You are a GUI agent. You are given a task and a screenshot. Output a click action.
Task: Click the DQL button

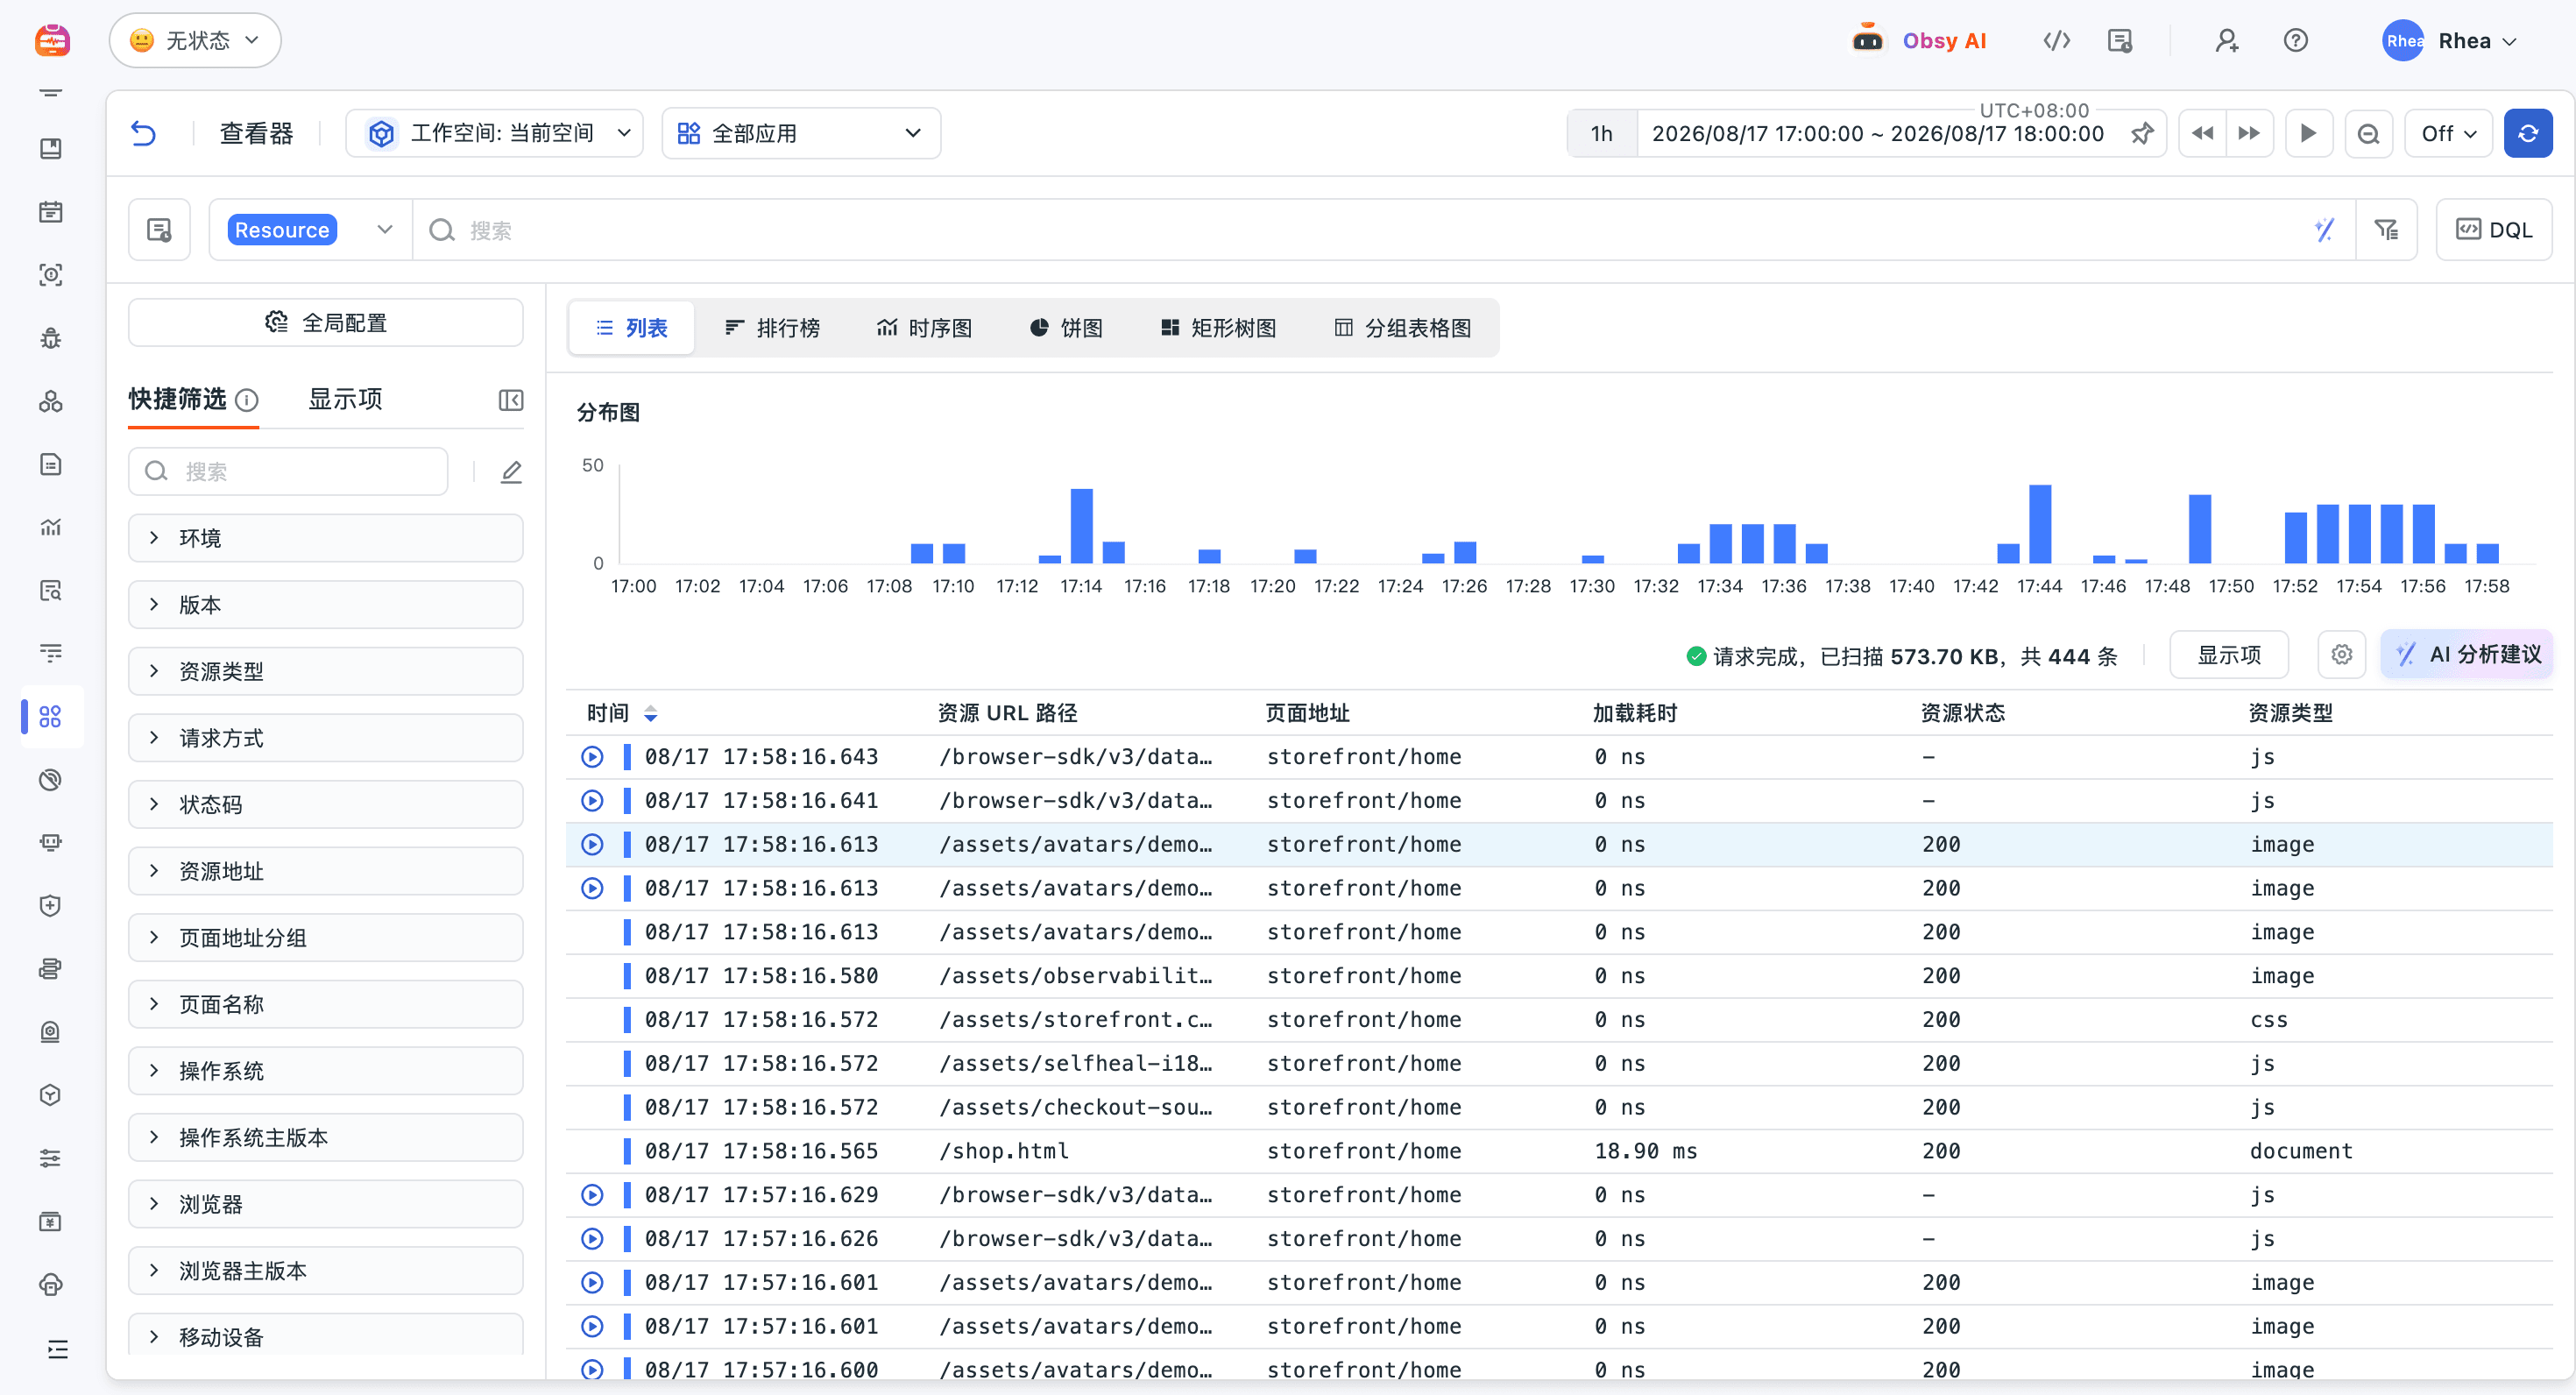click(2494, 230)
